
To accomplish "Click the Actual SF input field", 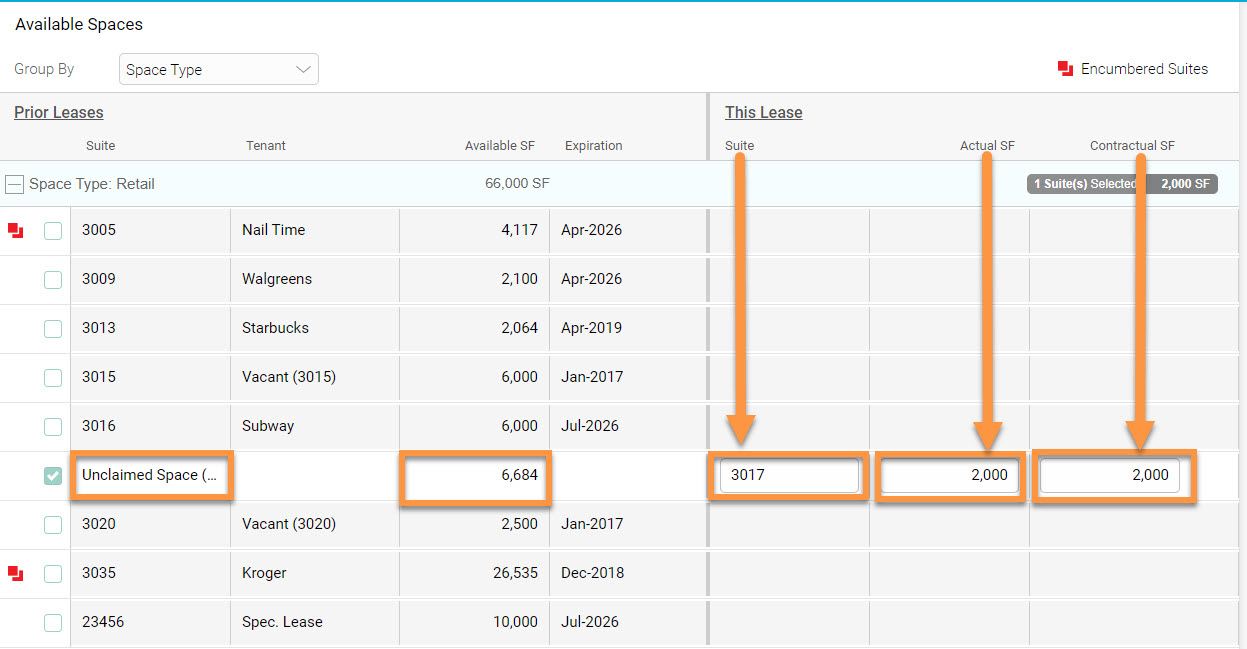I will point(950,476).
